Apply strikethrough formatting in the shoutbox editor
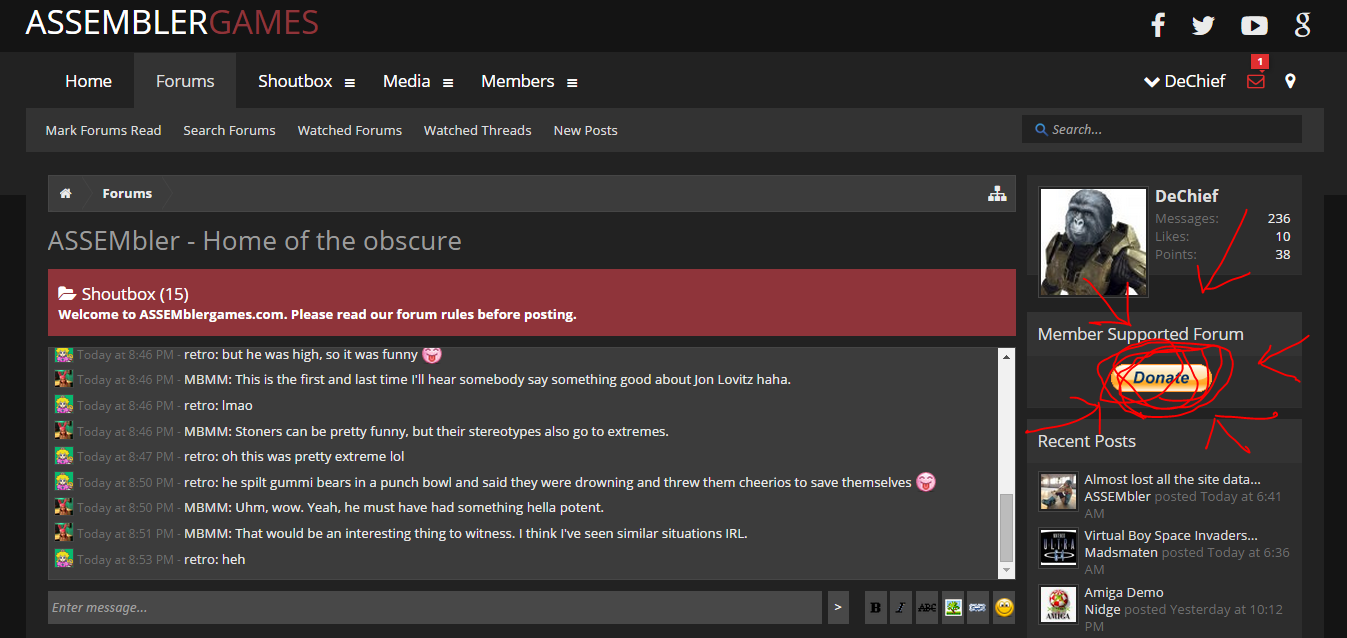Screen dimensions: 1347x638 coord(927,607)
